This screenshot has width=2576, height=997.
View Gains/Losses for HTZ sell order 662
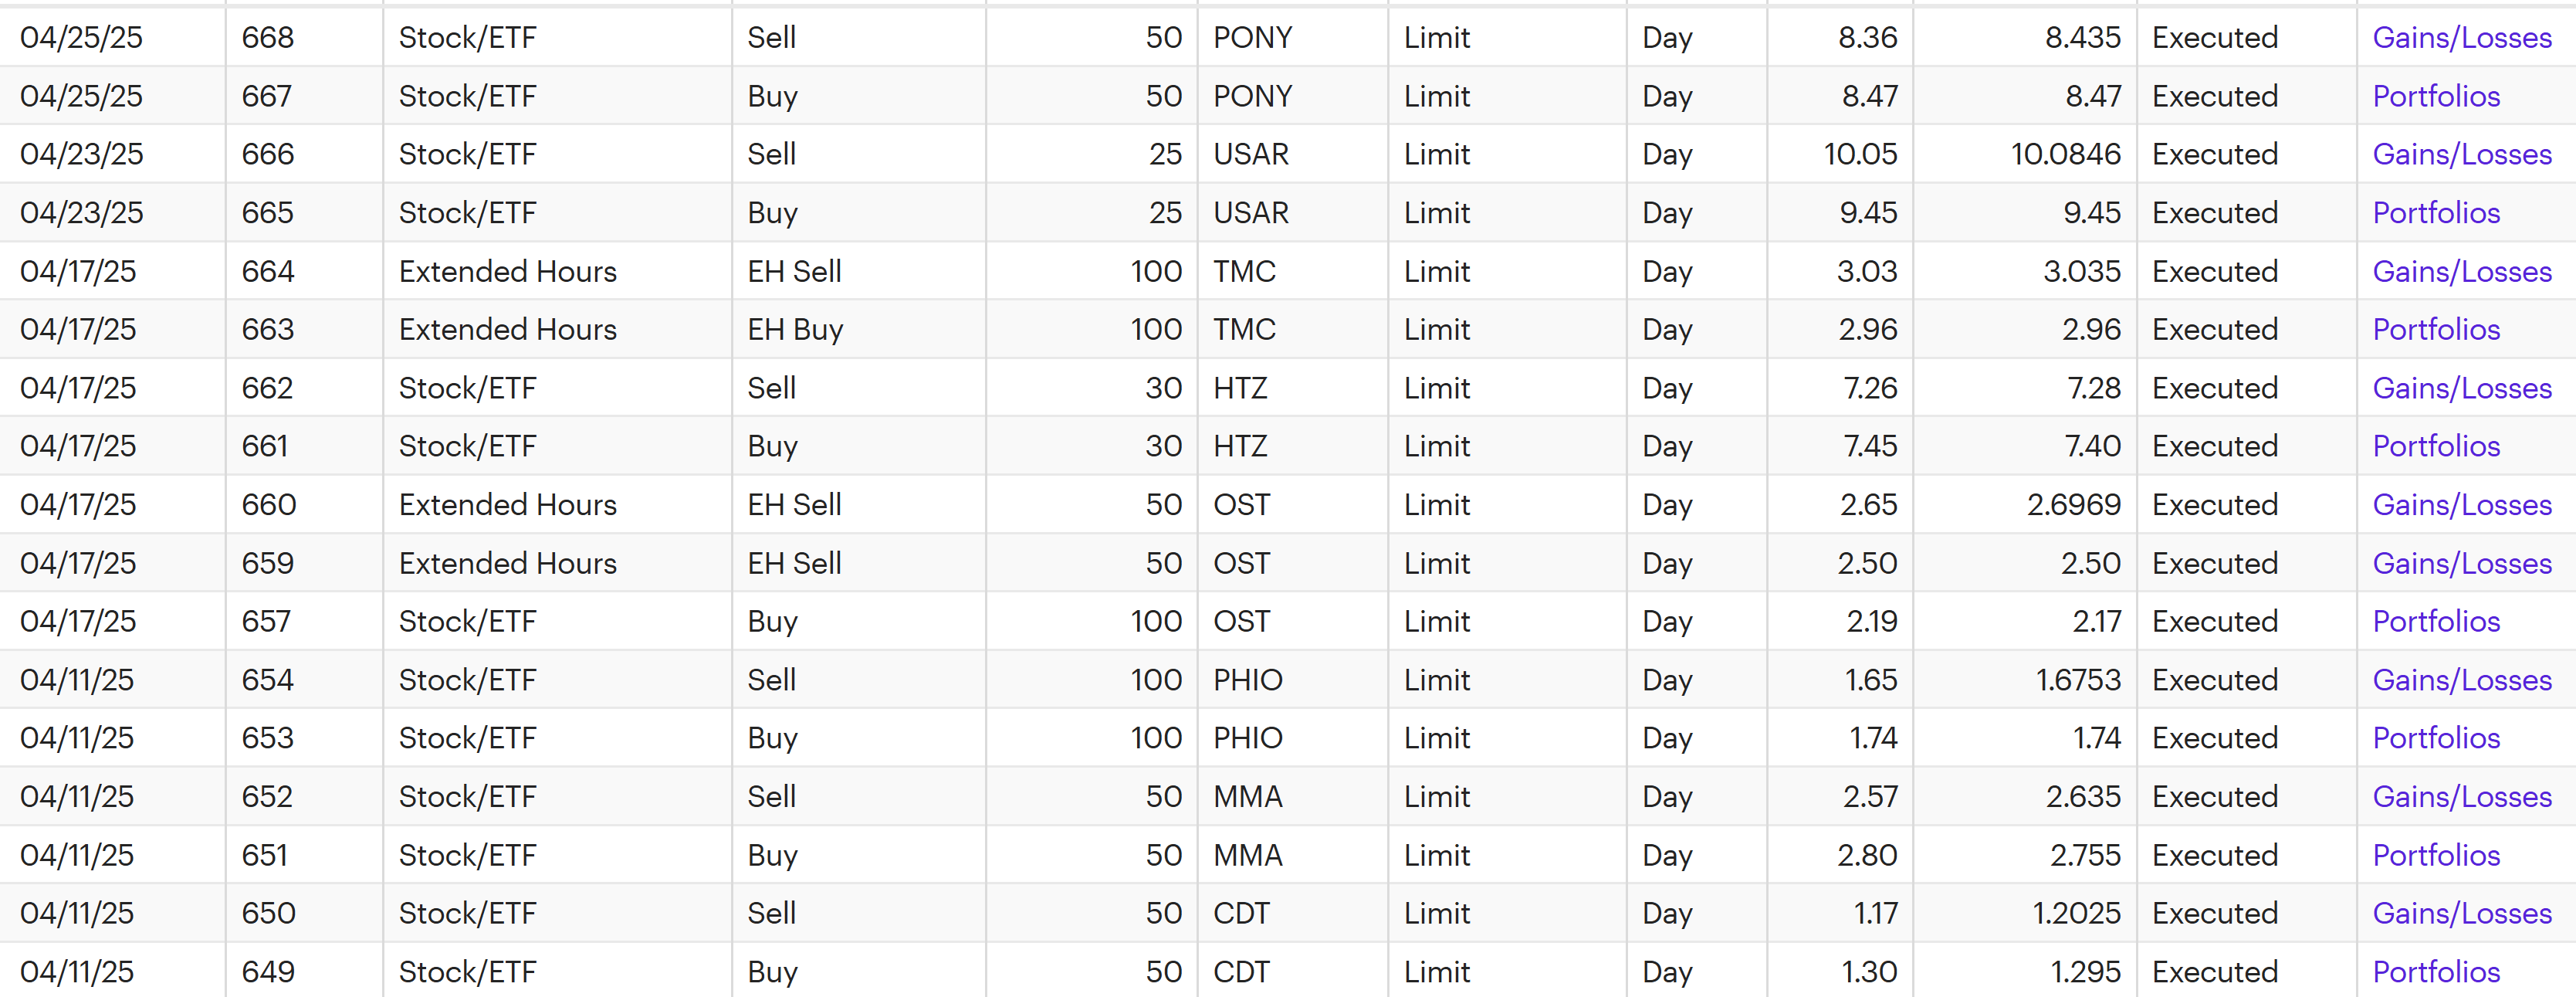(2461, 388)
